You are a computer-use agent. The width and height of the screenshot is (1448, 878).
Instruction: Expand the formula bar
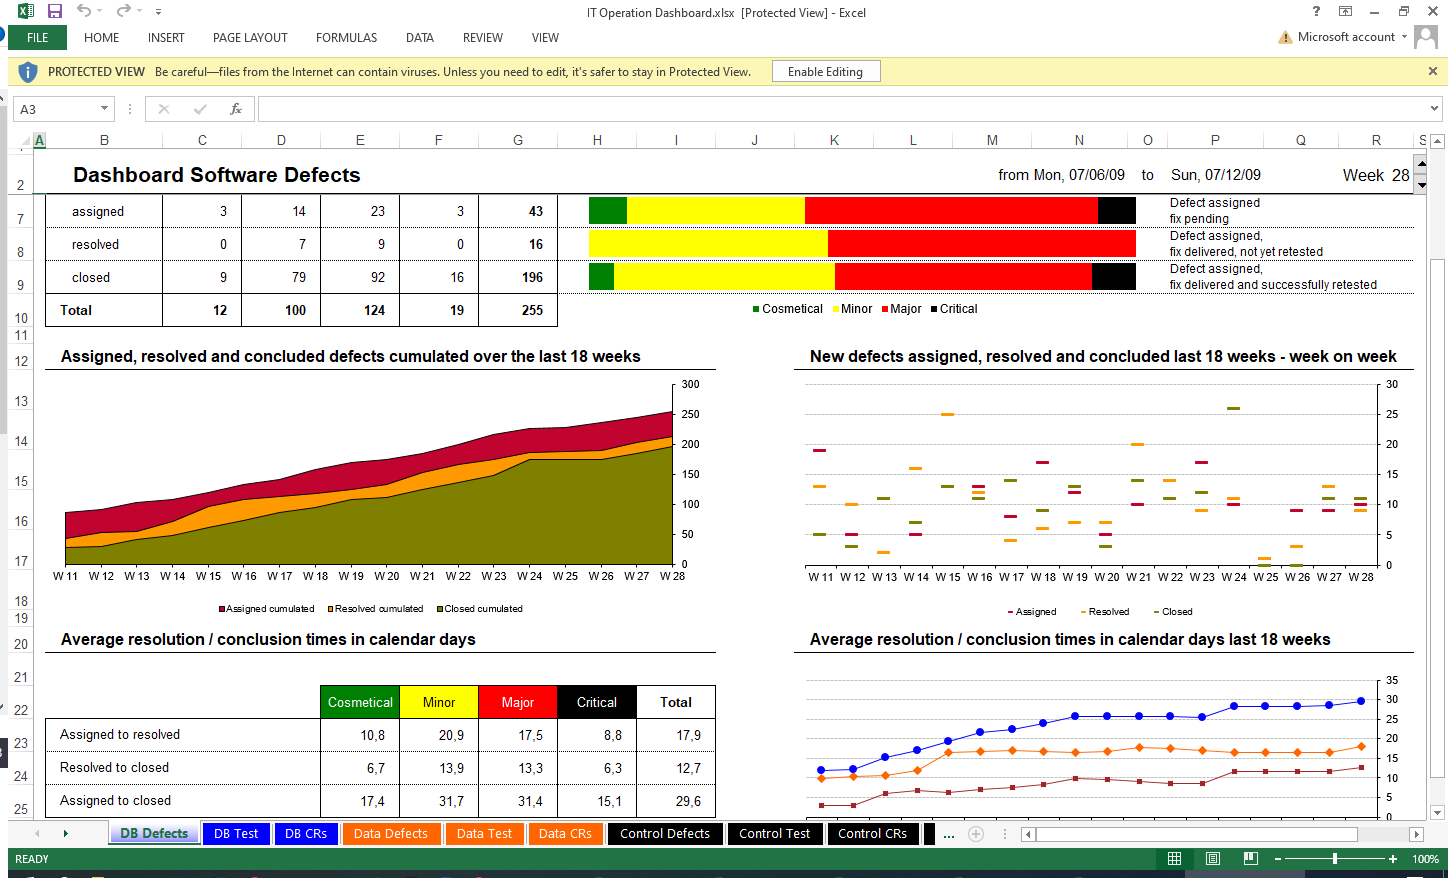coord(1434,109)
